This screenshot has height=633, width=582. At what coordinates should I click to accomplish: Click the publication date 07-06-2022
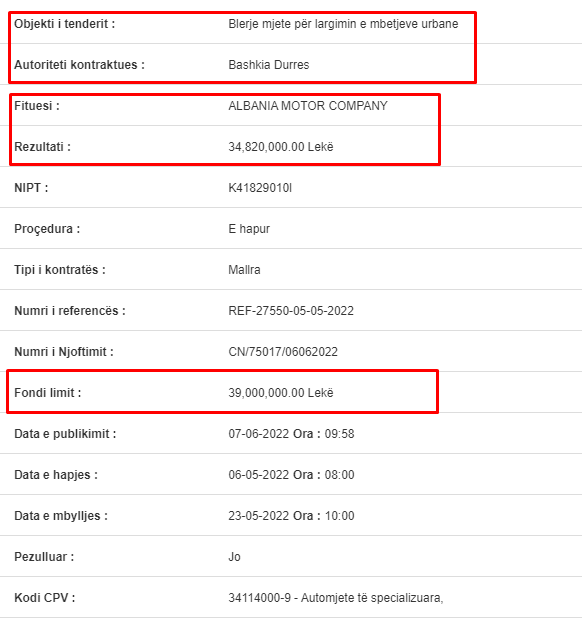coord(259,434)
